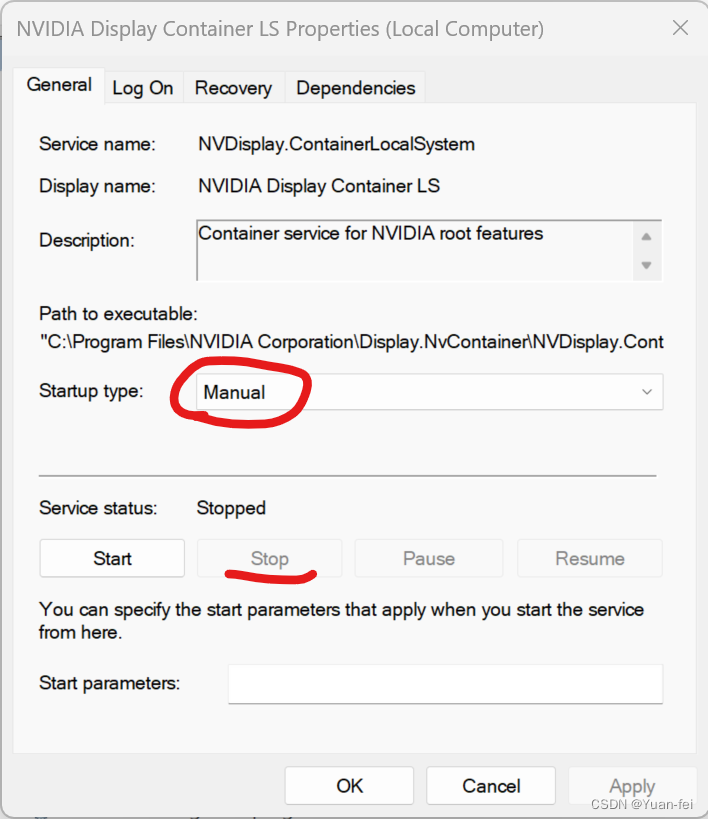The width and height of the screenshot is (708, 819).
Task: Close the Properties dialog with X
Action: [680, 28]
